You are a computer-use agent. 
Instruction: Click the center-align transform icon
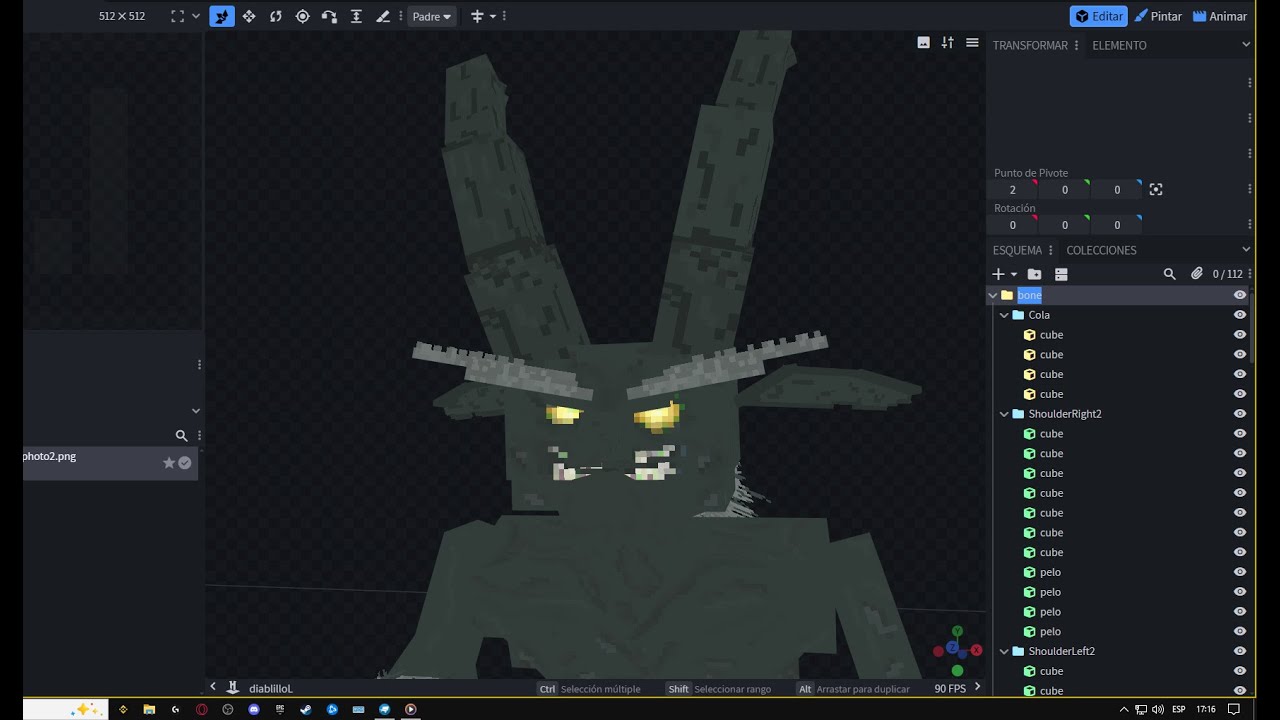(x=477, y=16)
